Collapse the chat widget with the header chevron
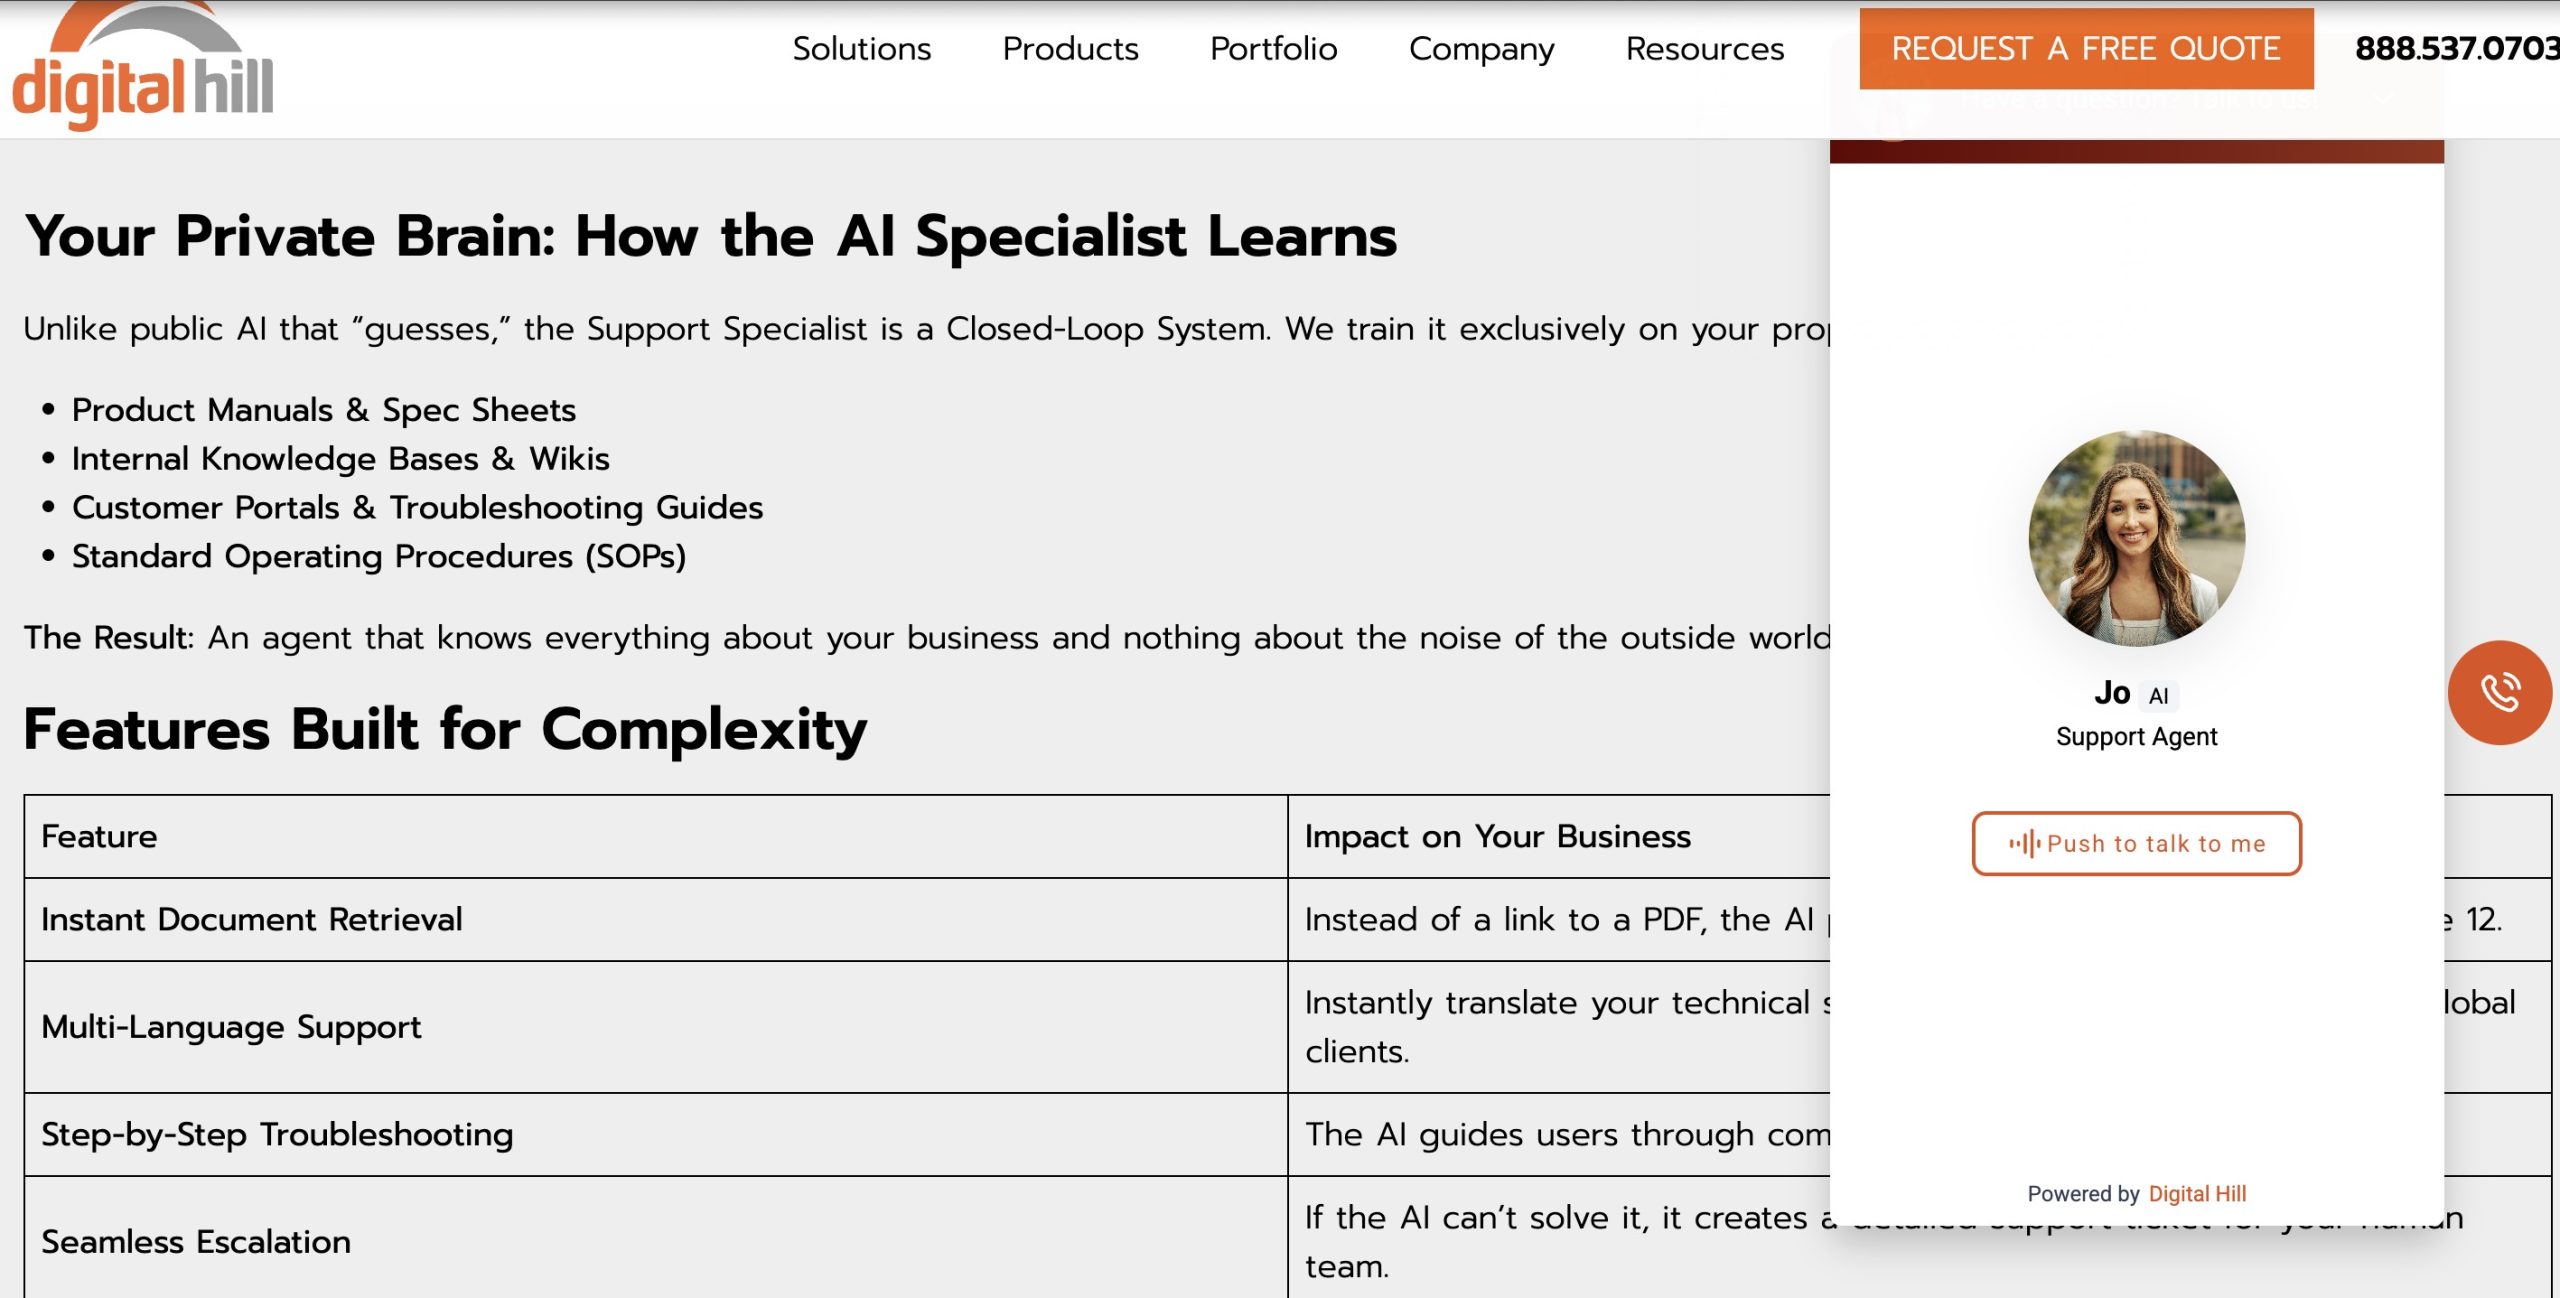 [x=2385, y=99]
